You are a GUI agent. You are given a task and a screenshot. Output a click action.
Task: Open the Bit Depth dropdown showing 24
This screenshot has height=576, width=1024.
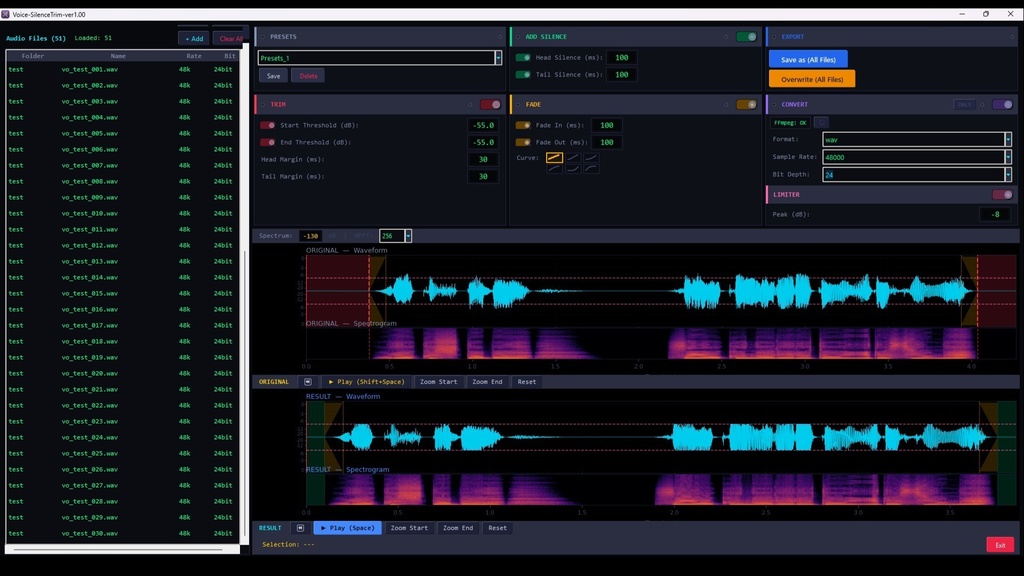point(1008,174)
